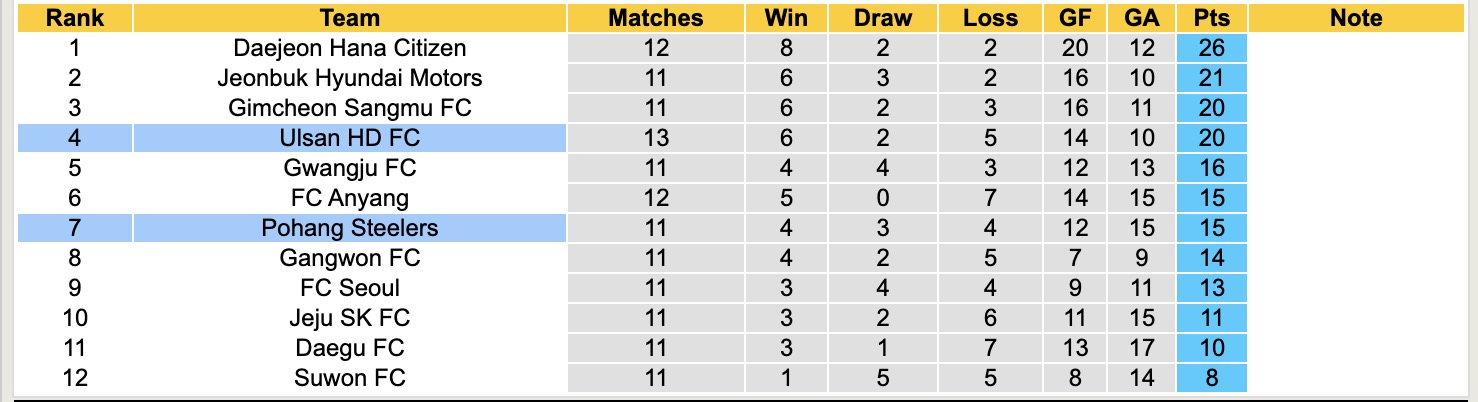The width and height of the screenshot is (1478, 402).
Task: Open Daejeon Hana Citizen team name
Action: pyautogui.click(x=350, y=48)
